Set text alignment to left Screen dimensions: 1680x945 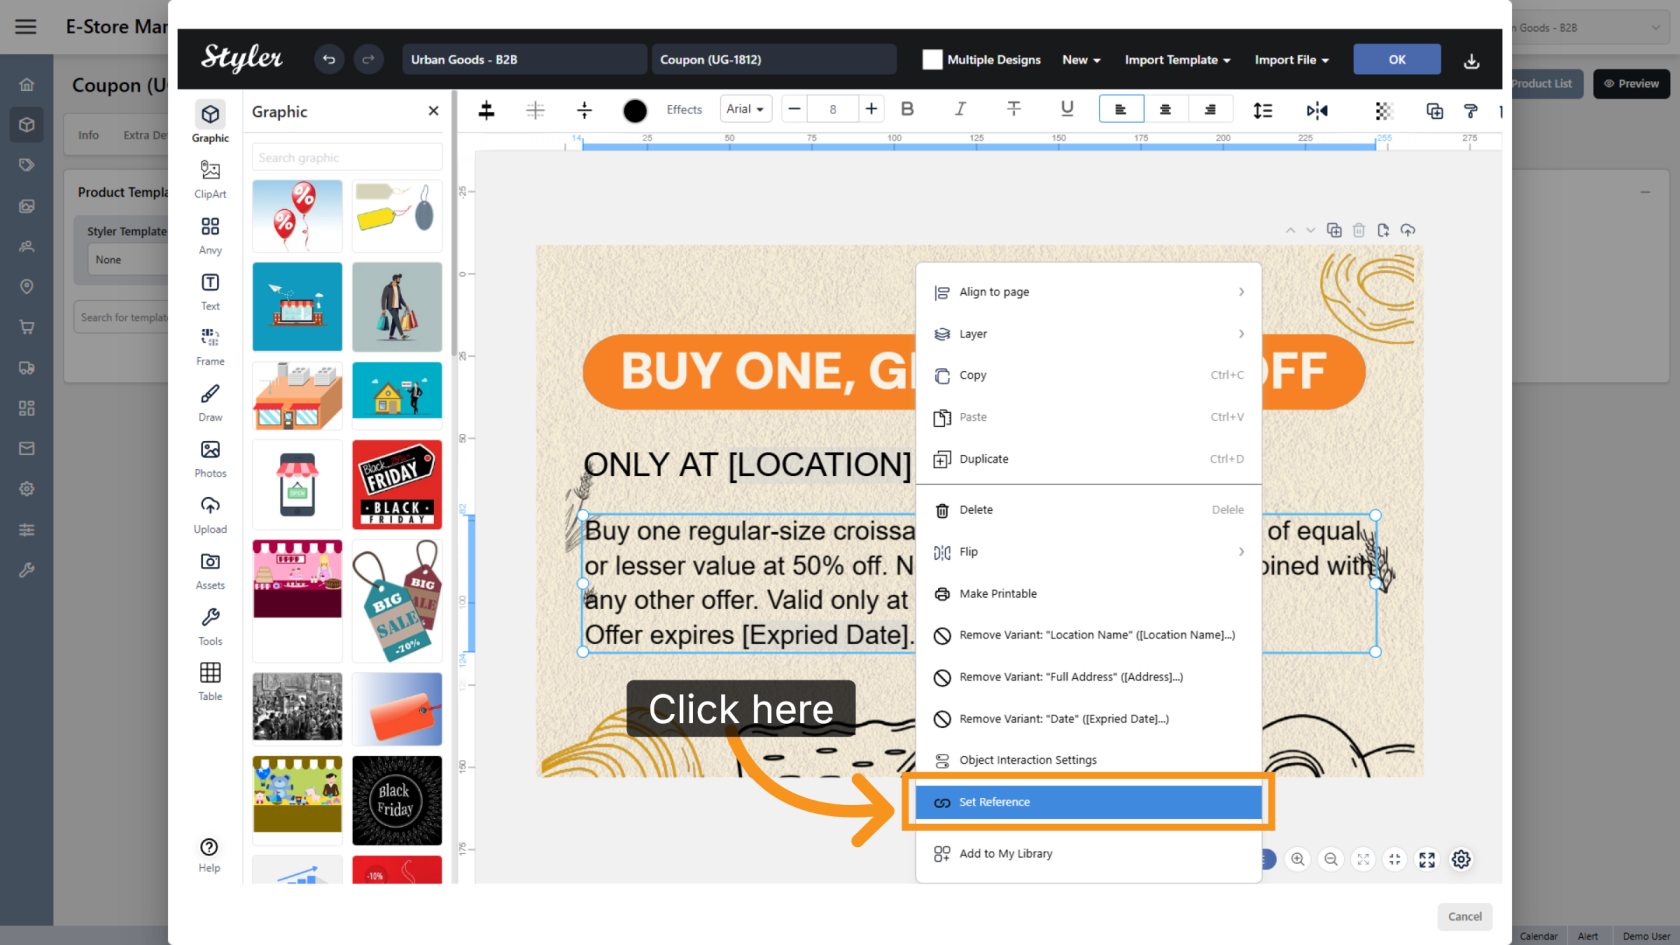(x=1121, y=109)
